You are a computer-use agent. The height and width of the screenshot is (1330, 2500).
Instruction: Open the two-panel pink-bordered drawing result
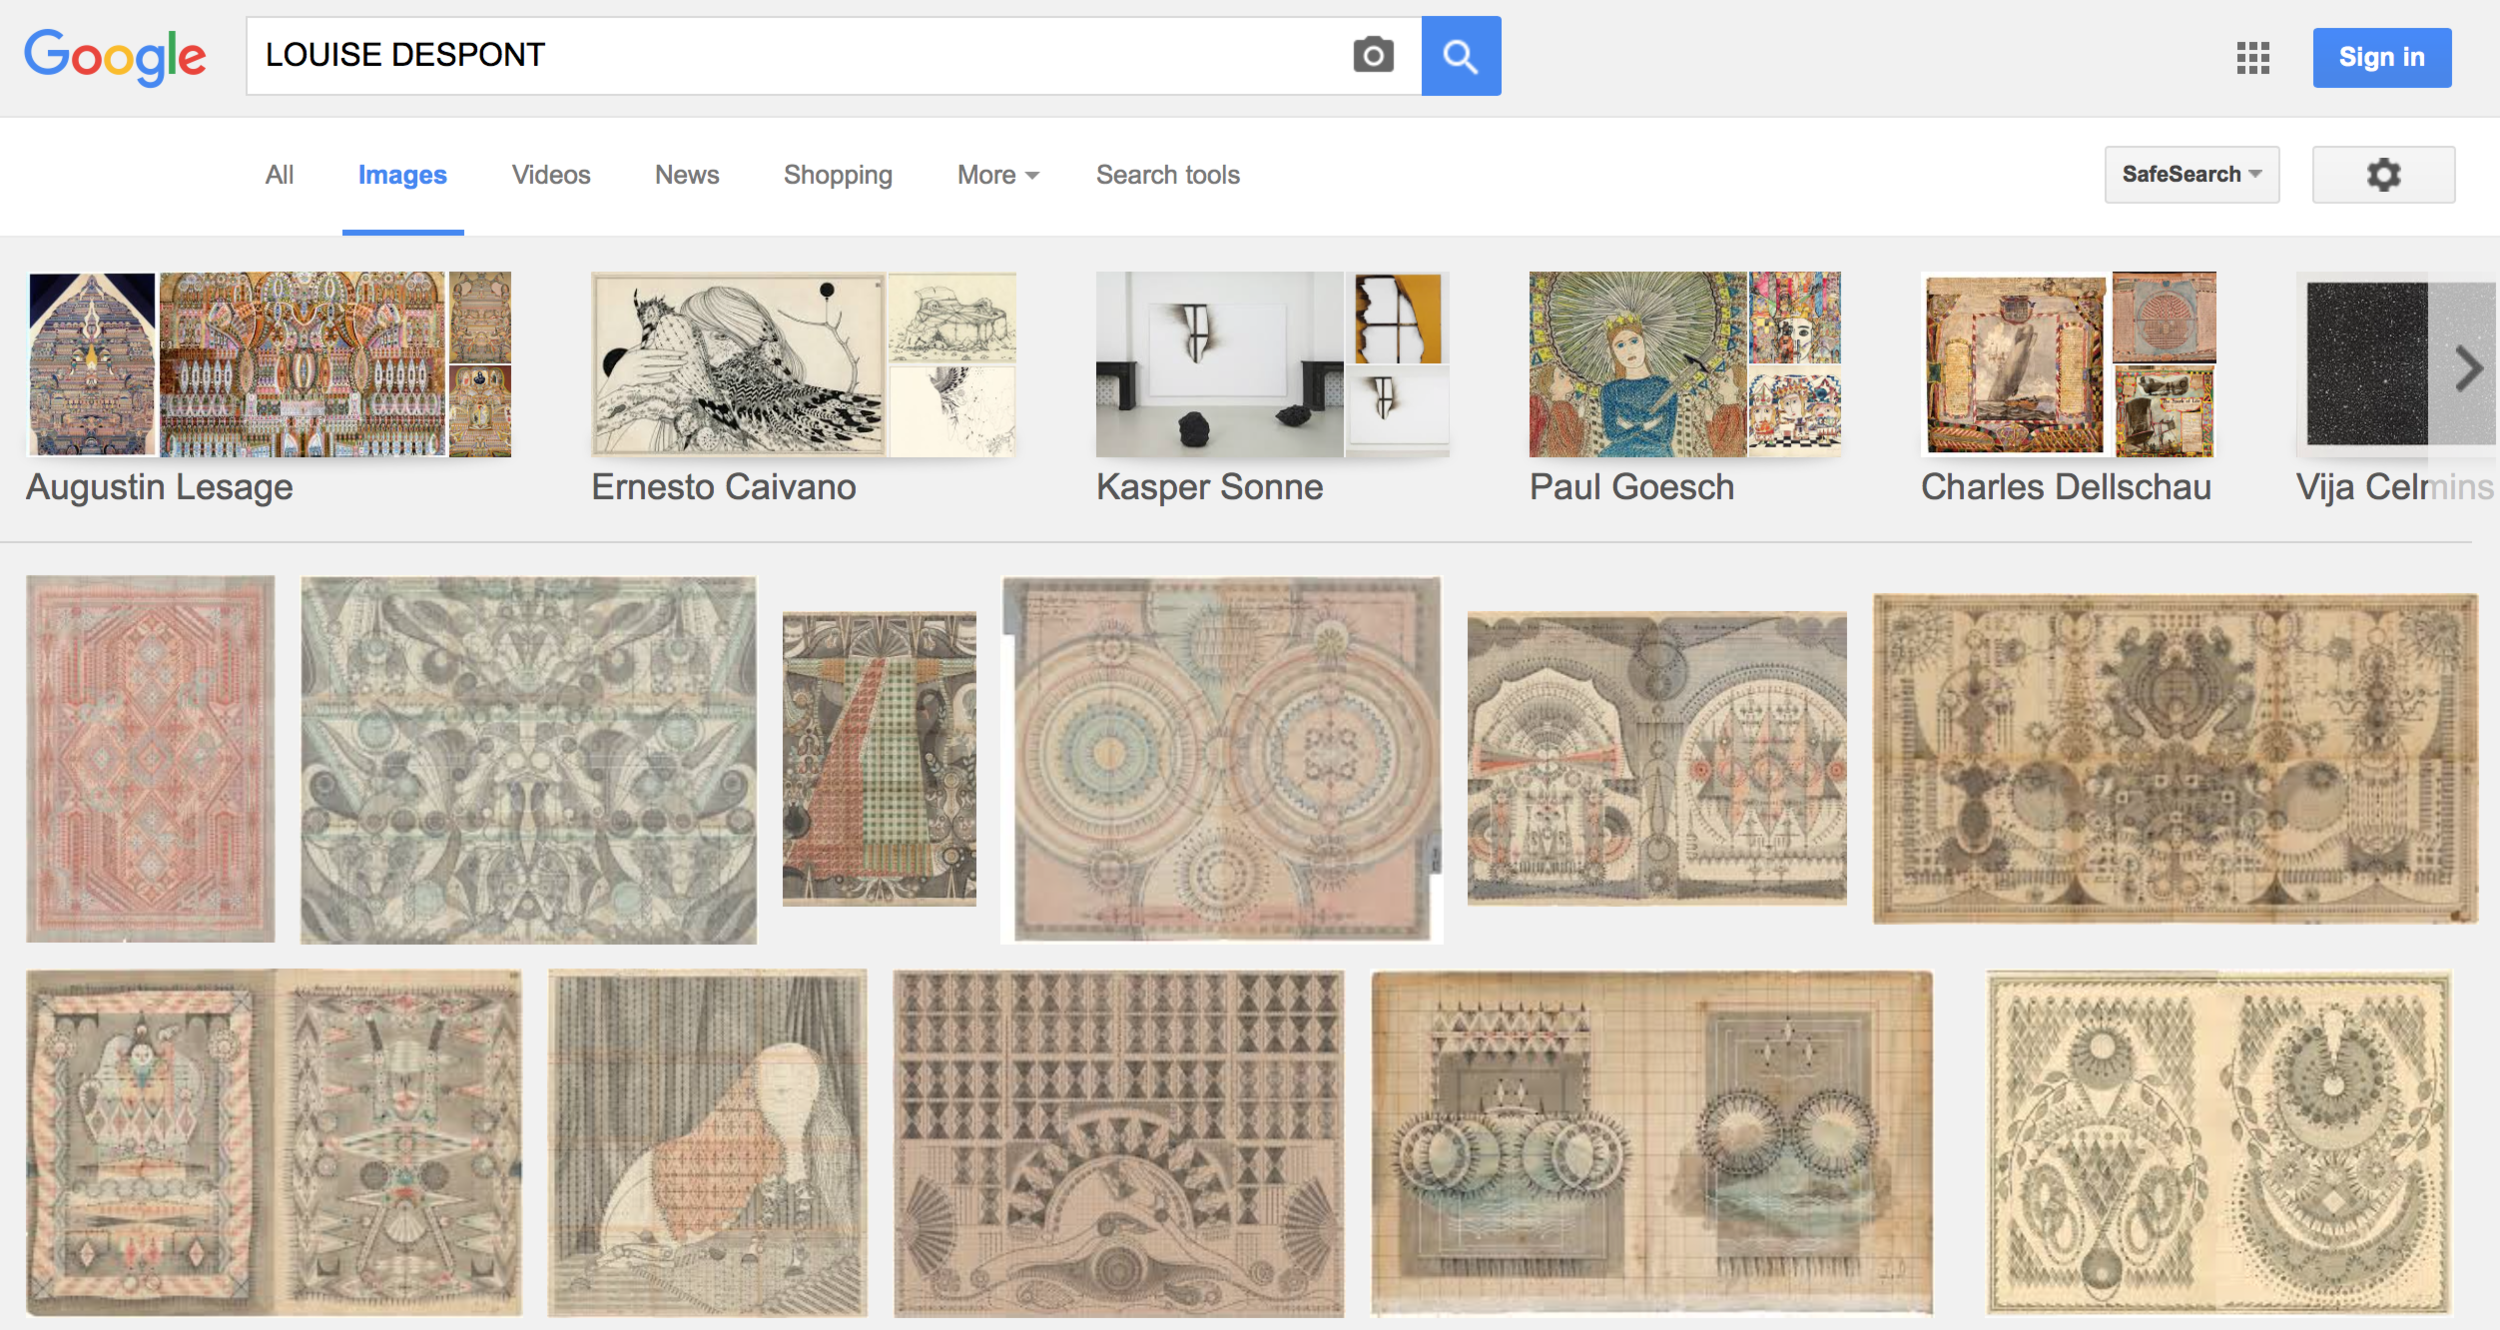[x=274, y=1143]
